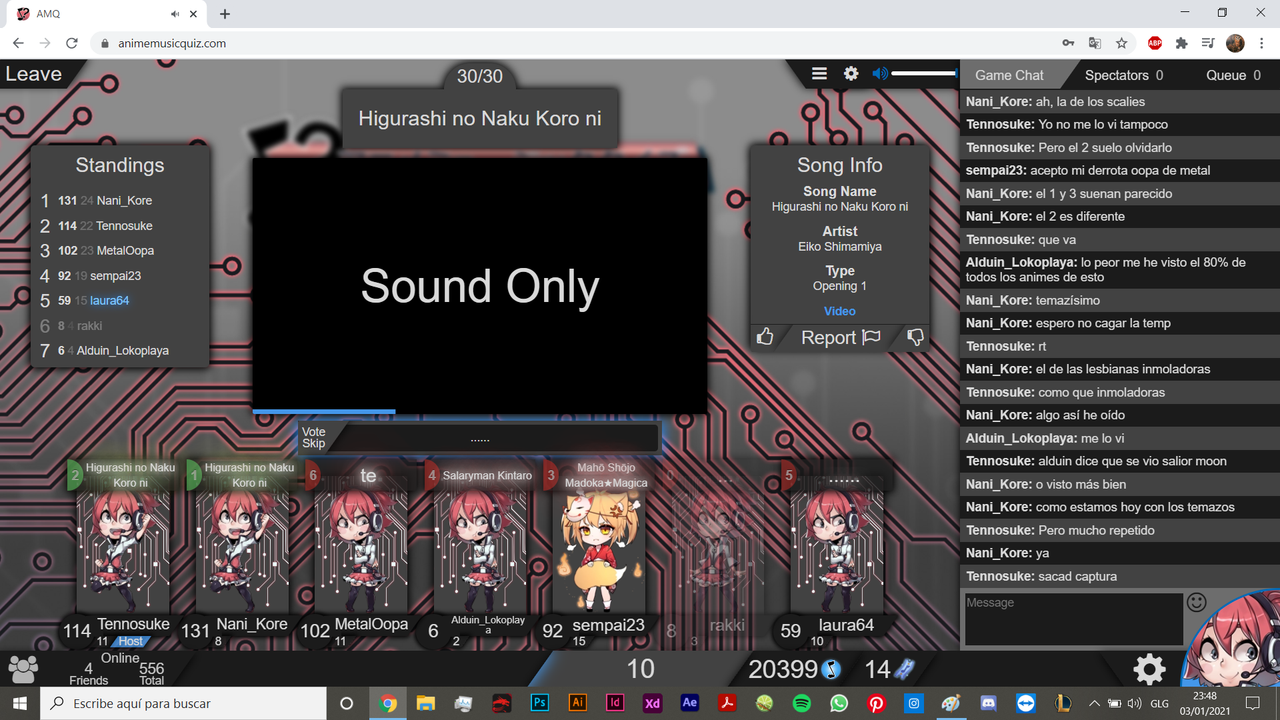Open the Chrome three-dot menu

(x=1262, y=43)
